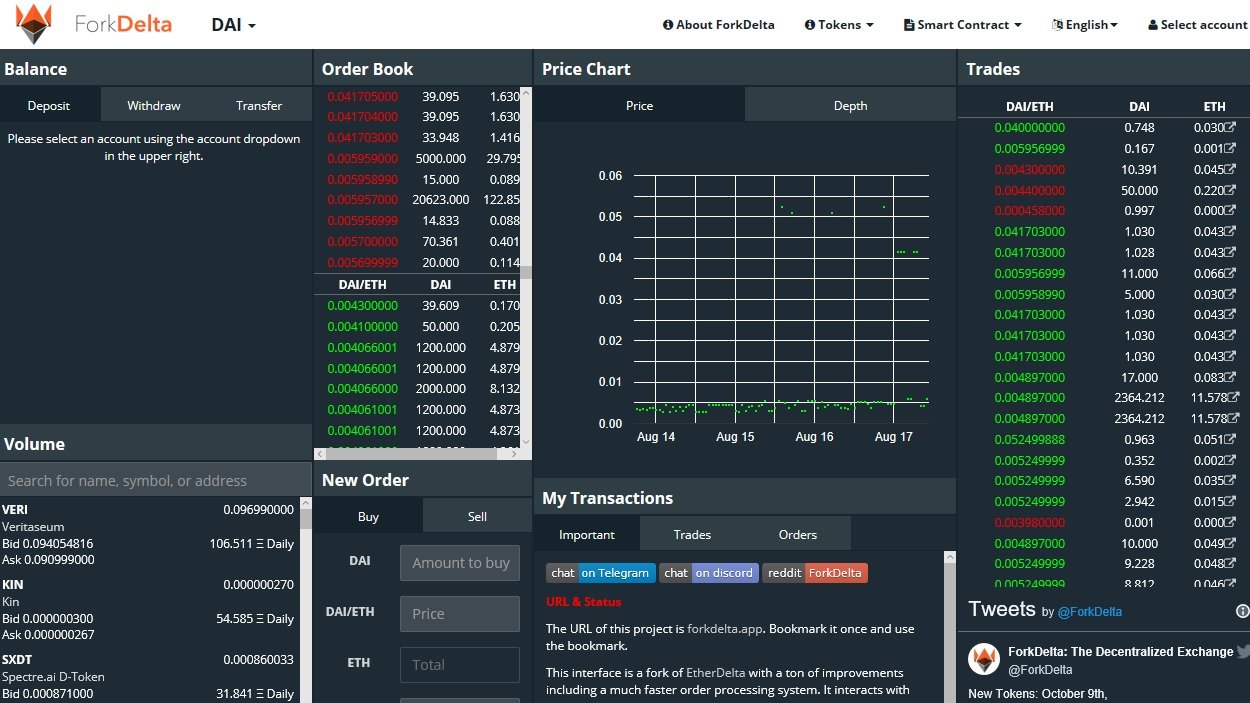Open external link icon for 0.997 DAI trade

point(1231,211)
